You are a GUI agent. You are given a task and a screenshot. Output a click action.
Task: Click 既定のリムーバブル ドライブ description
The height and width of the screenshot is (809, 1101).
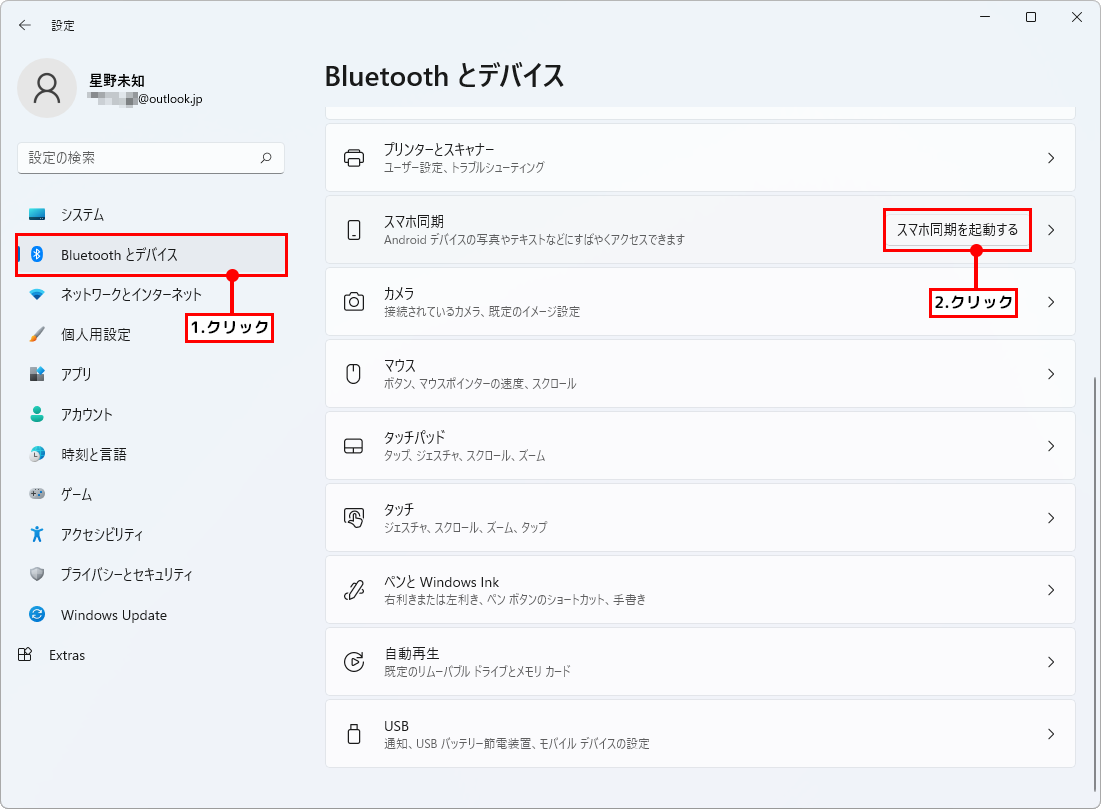pyautogui.click(x=477, y=671)
